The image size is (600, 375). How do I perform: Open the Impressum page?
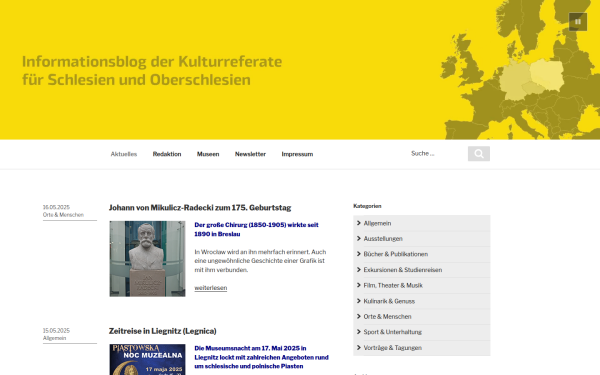coord(297,154)
